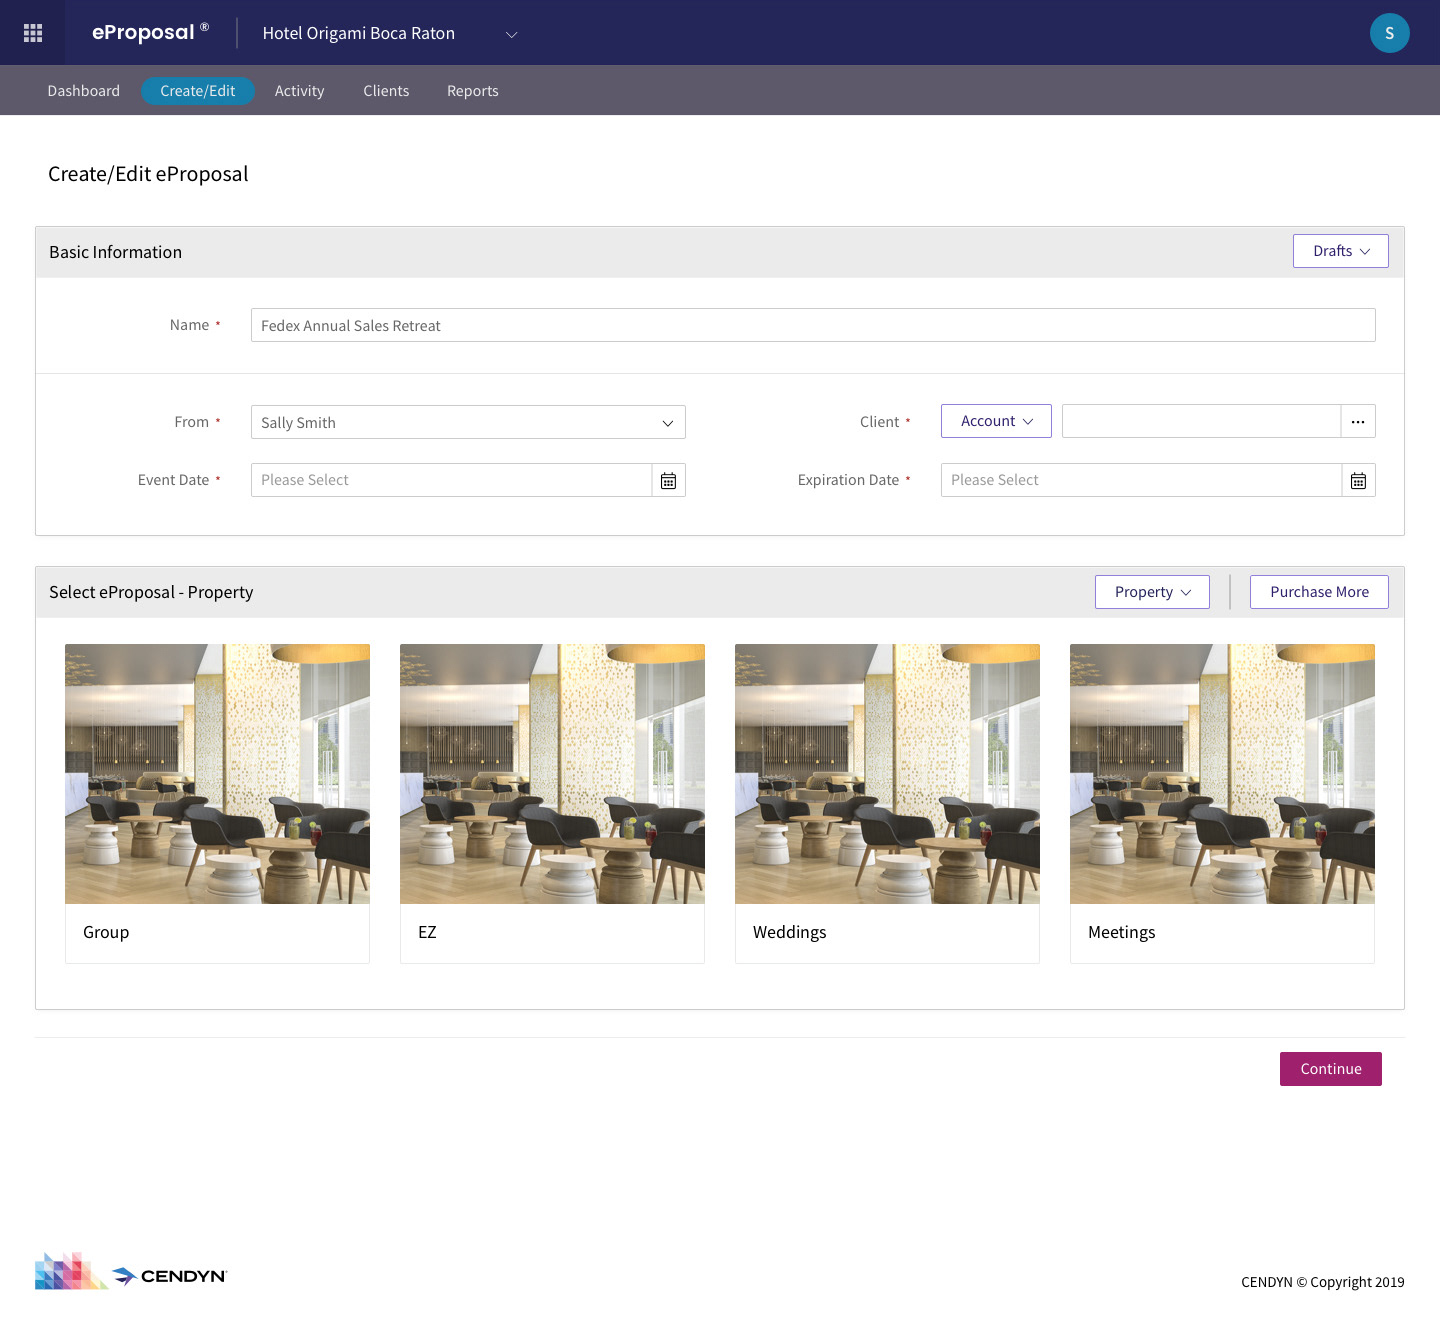
Task: Open the Drafts dropdown
Action: 1340,251
